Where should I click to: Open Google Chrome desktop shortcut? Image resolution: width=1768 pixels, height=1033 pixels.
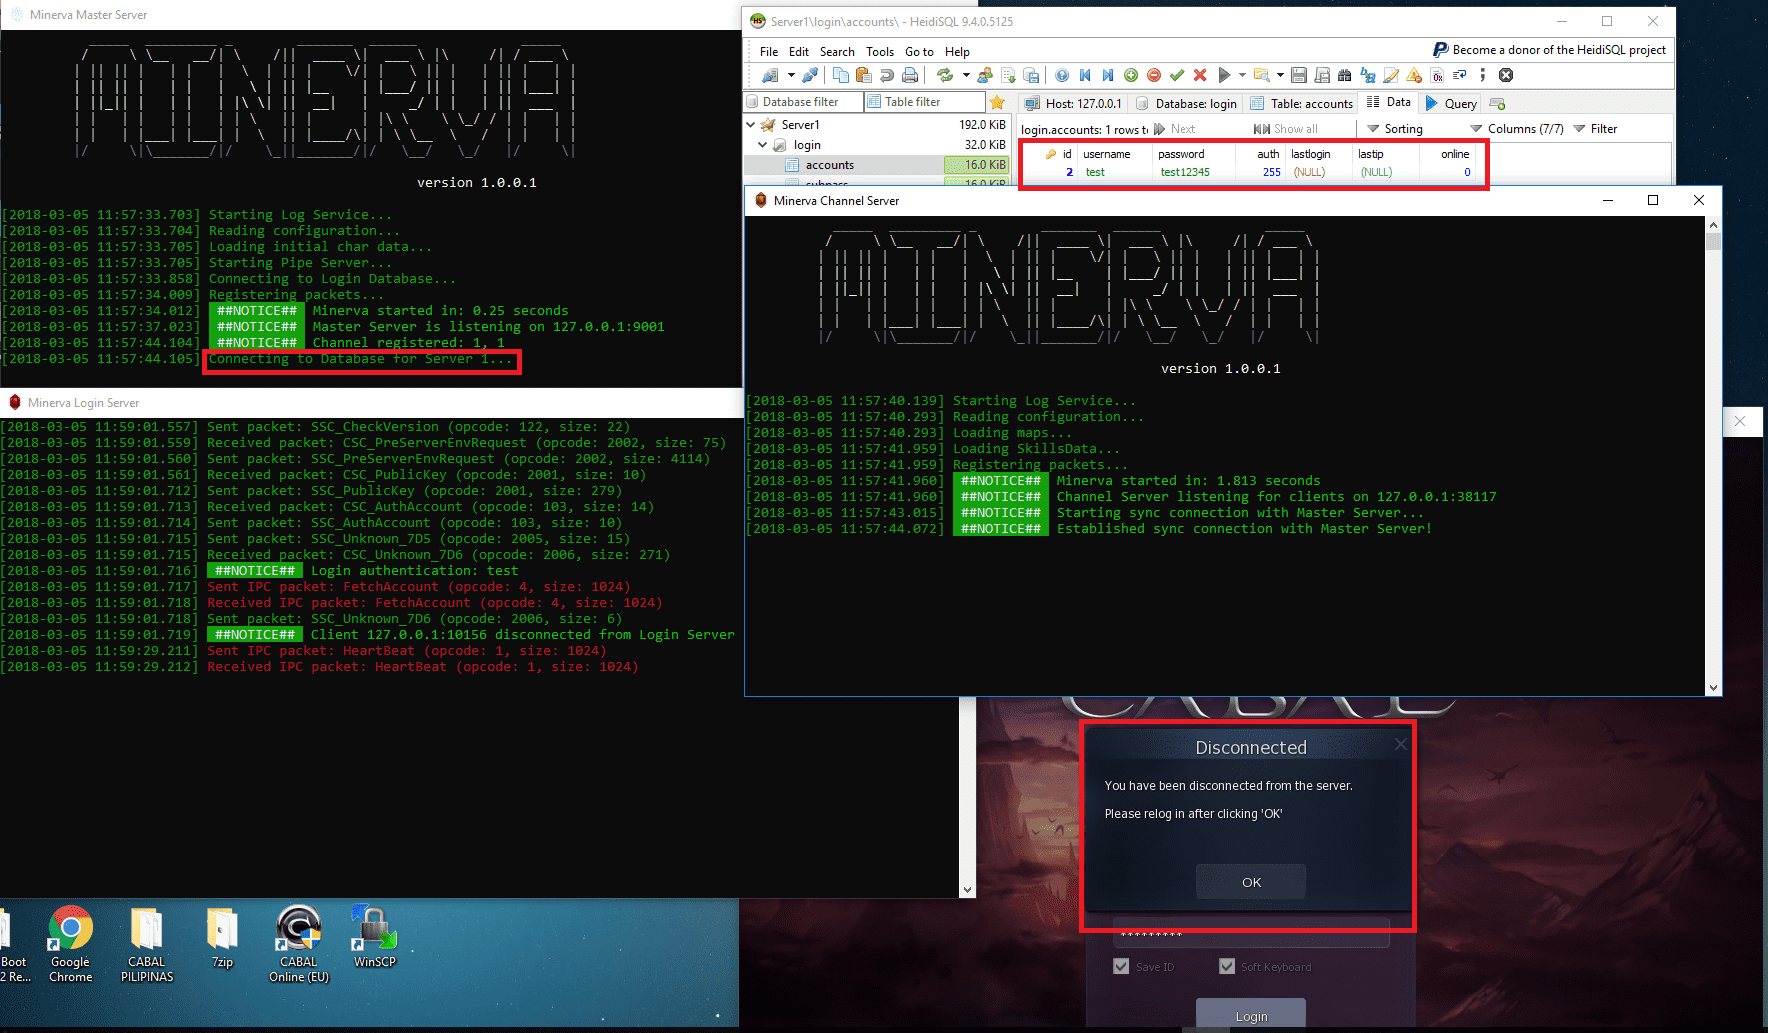(x=70, y=945)
